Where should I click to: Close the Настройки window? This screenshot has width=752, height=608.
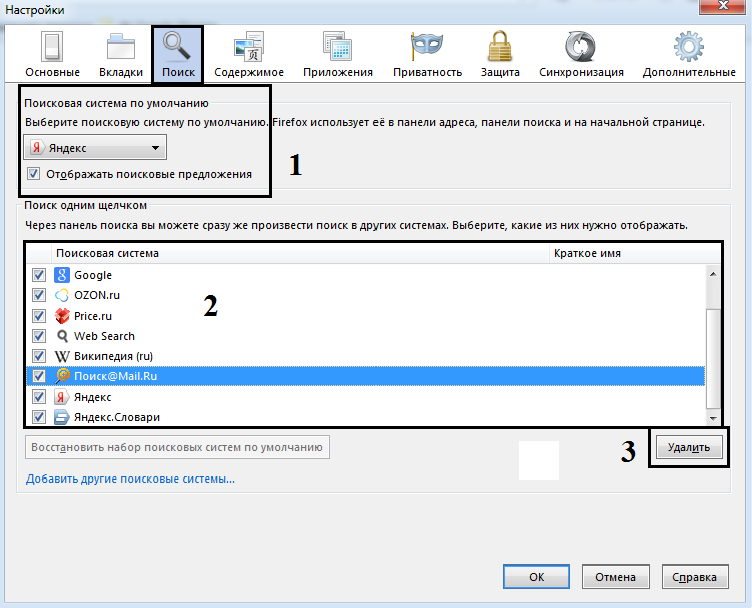click(x=724, y=6)
